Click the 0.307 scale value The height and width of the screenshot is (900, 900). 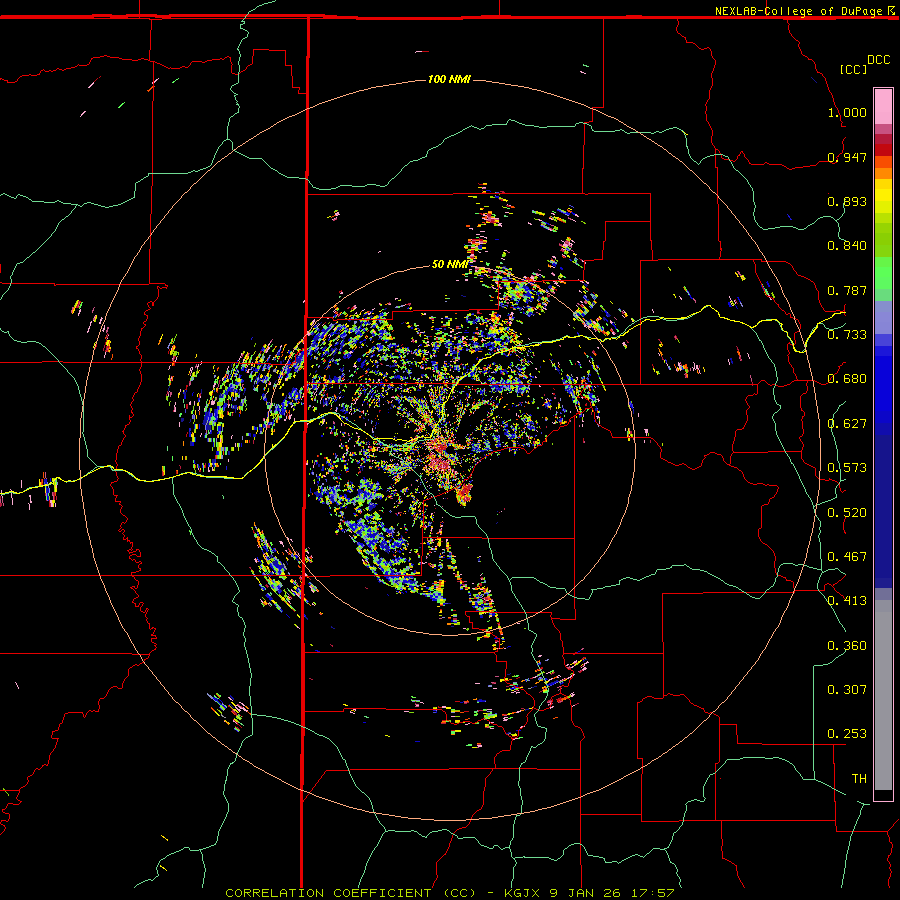[847, 690]
